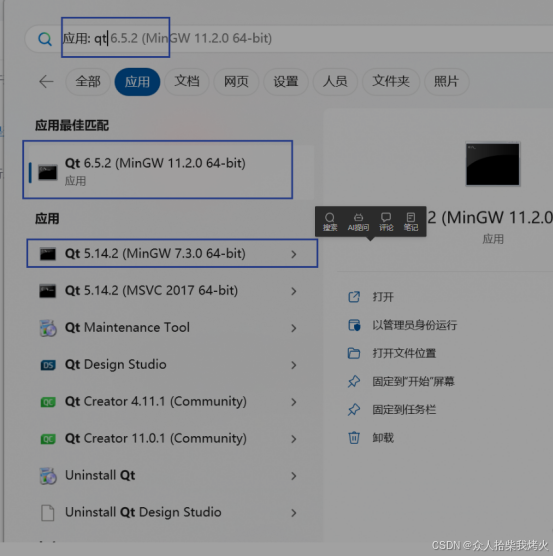The image size is (553, 557).
Task: Click the 打开 open-external icon
Action: click(354, 297)
